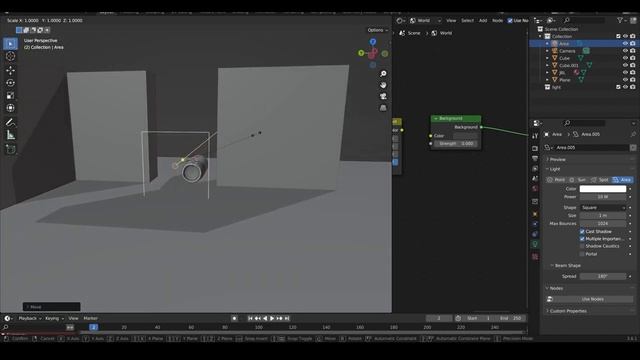Select the 3D Cursor tool

11,56
